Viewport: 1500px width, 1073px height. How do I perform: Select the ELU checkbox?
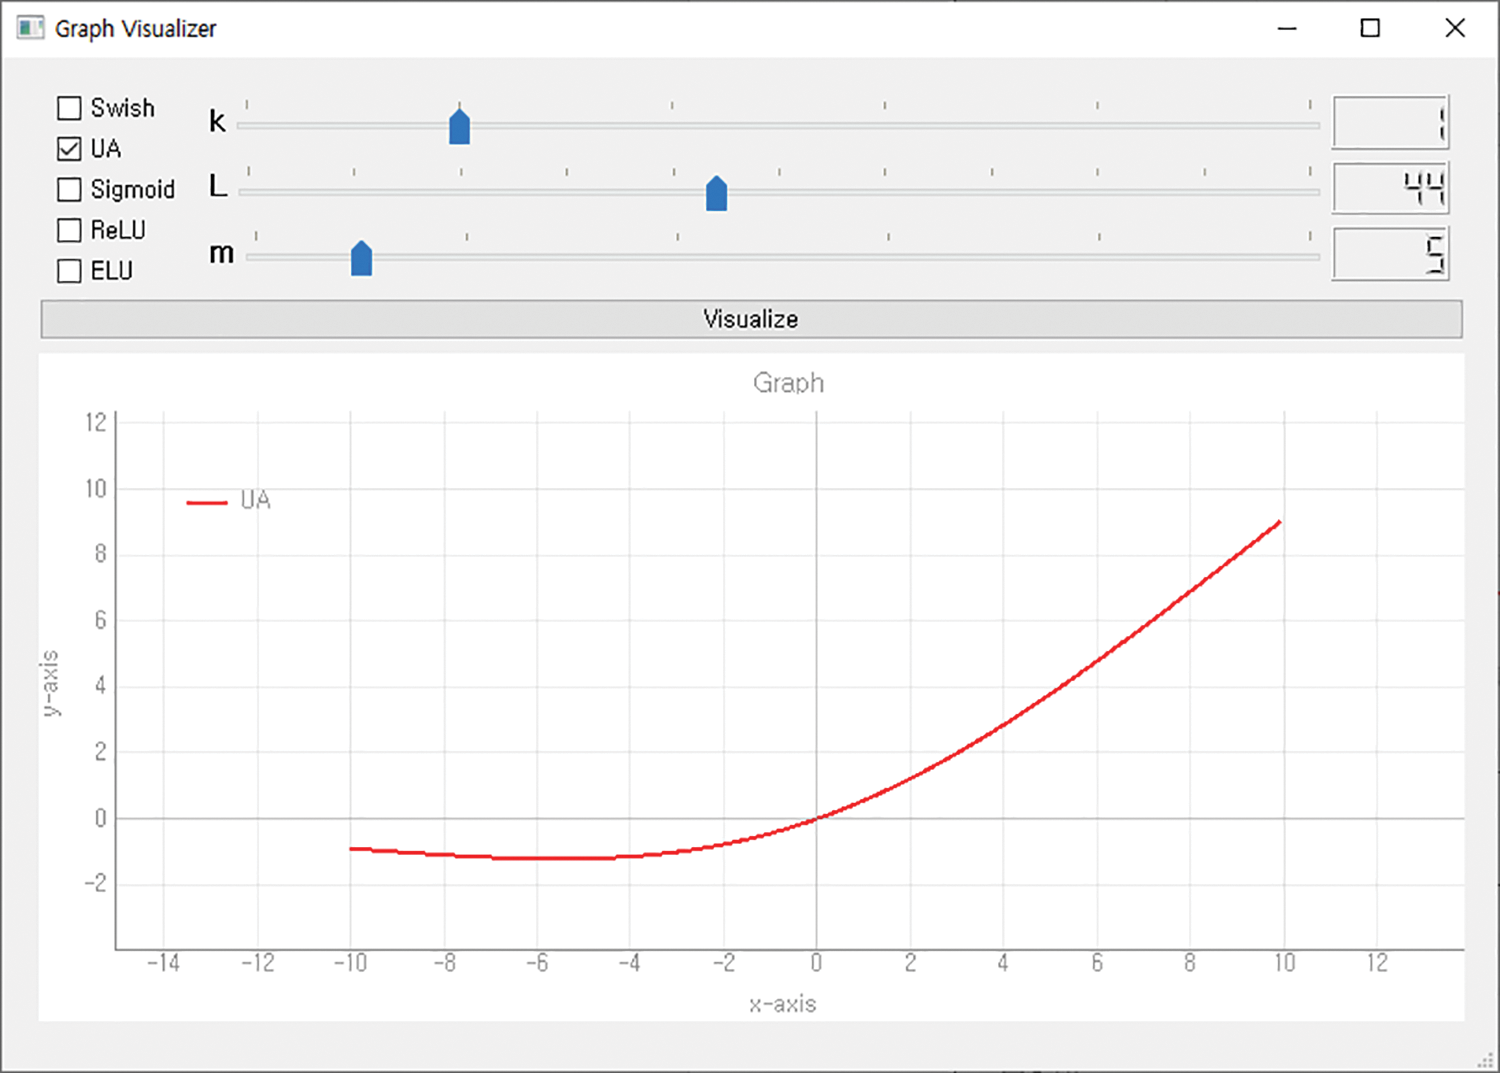point(69,271)
